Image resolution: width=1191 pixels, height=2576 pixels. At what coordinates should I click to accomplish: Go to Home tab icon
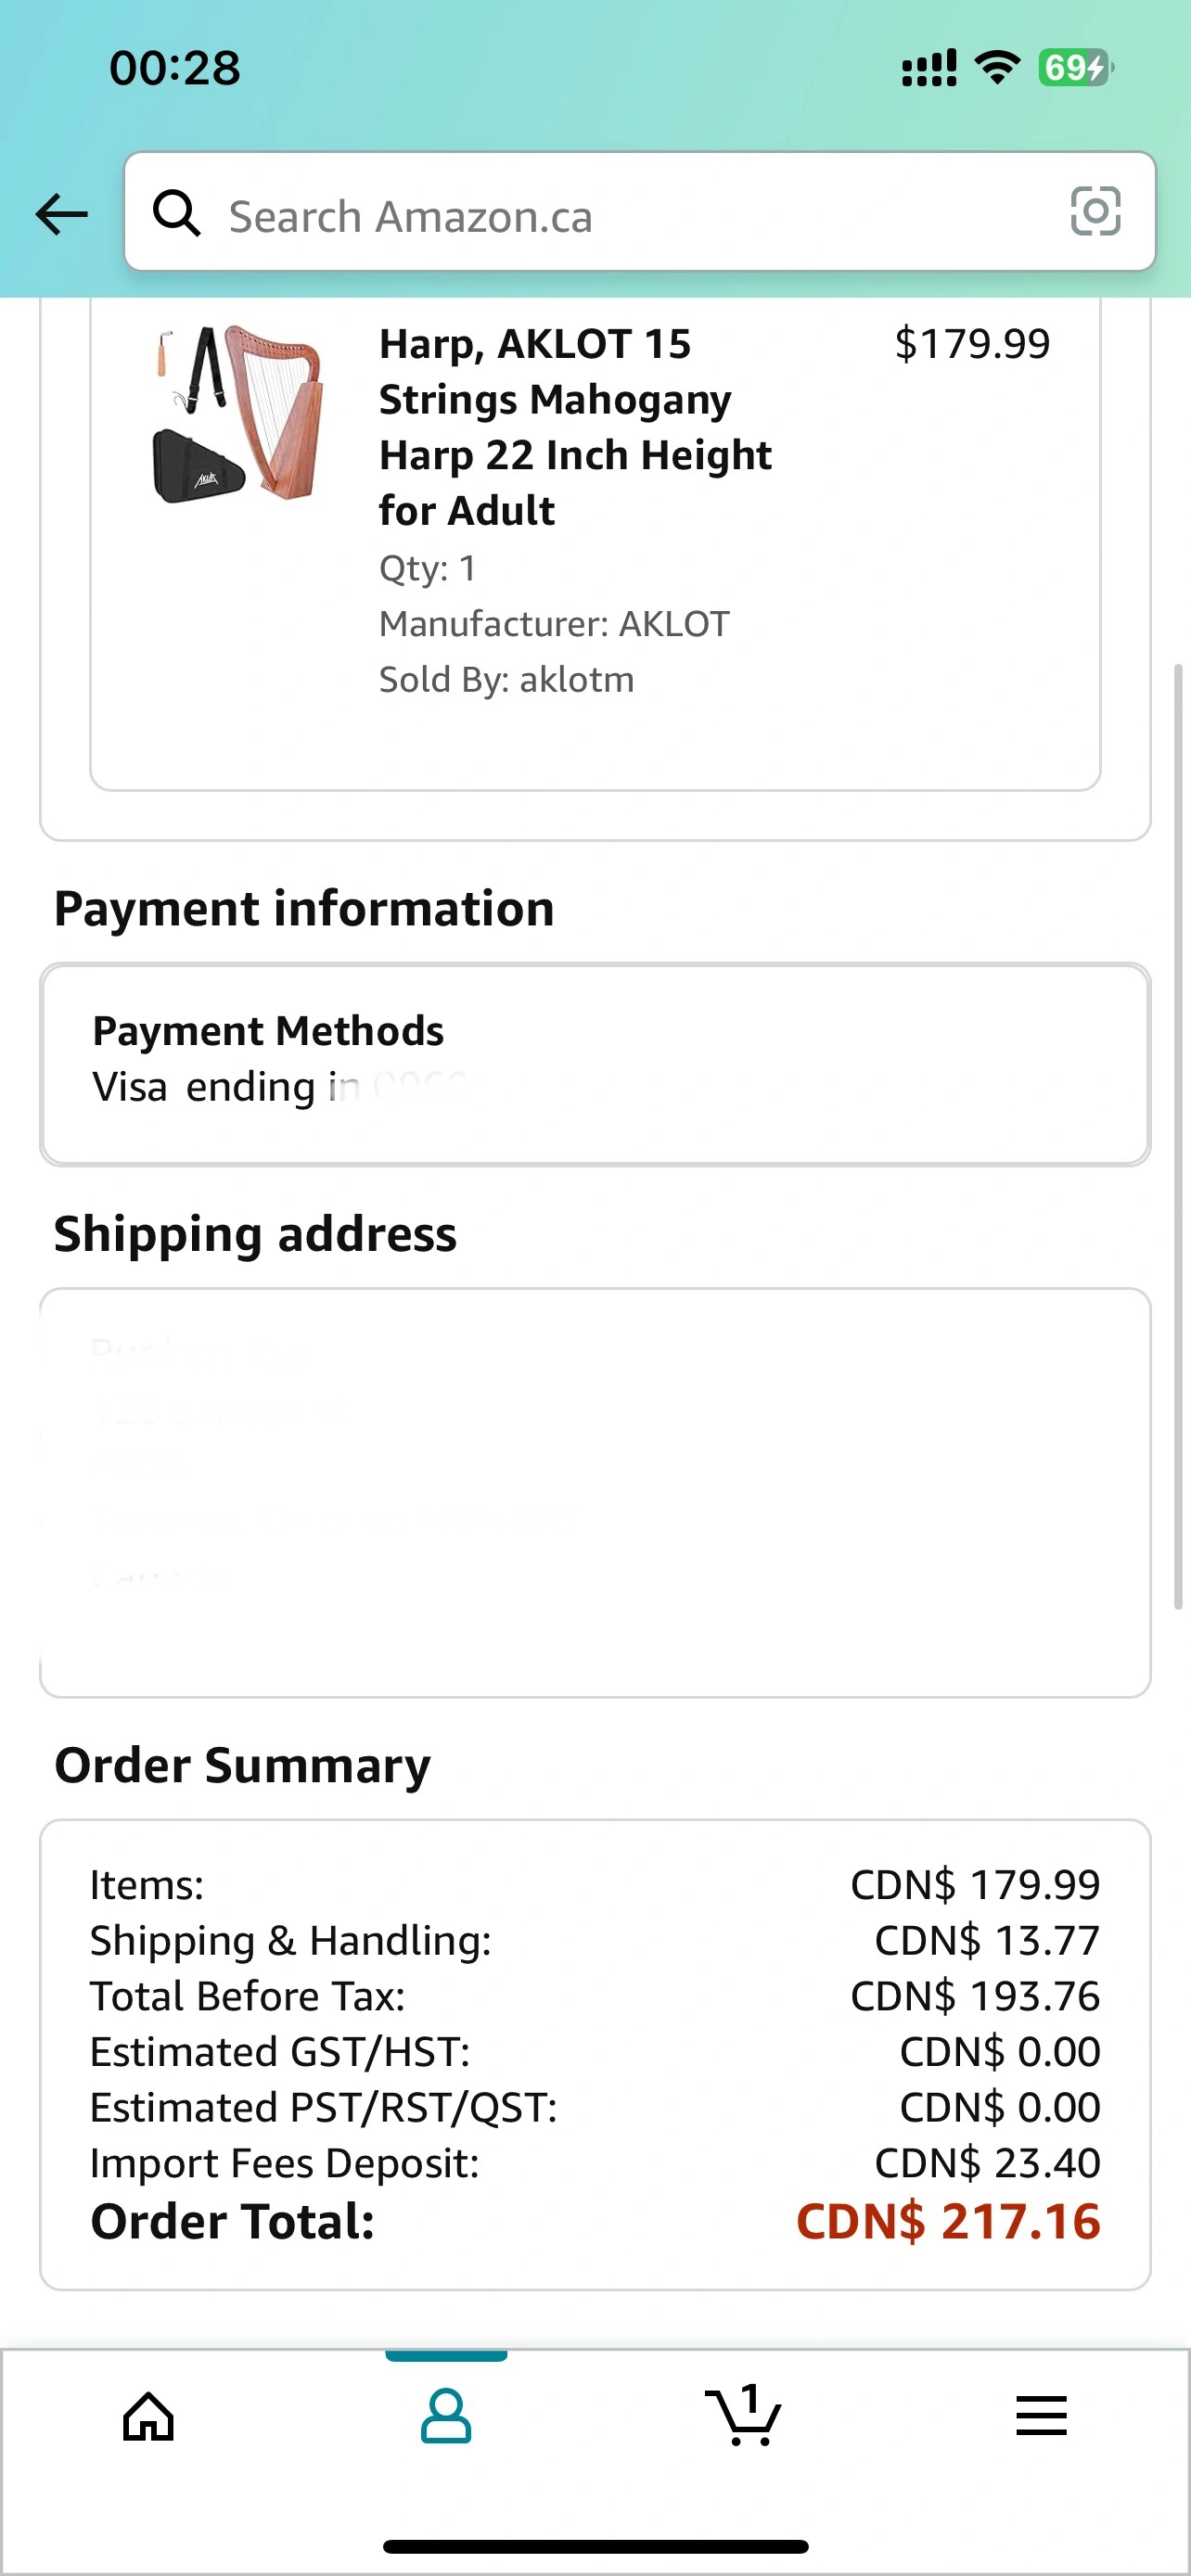pos(148,2417)
